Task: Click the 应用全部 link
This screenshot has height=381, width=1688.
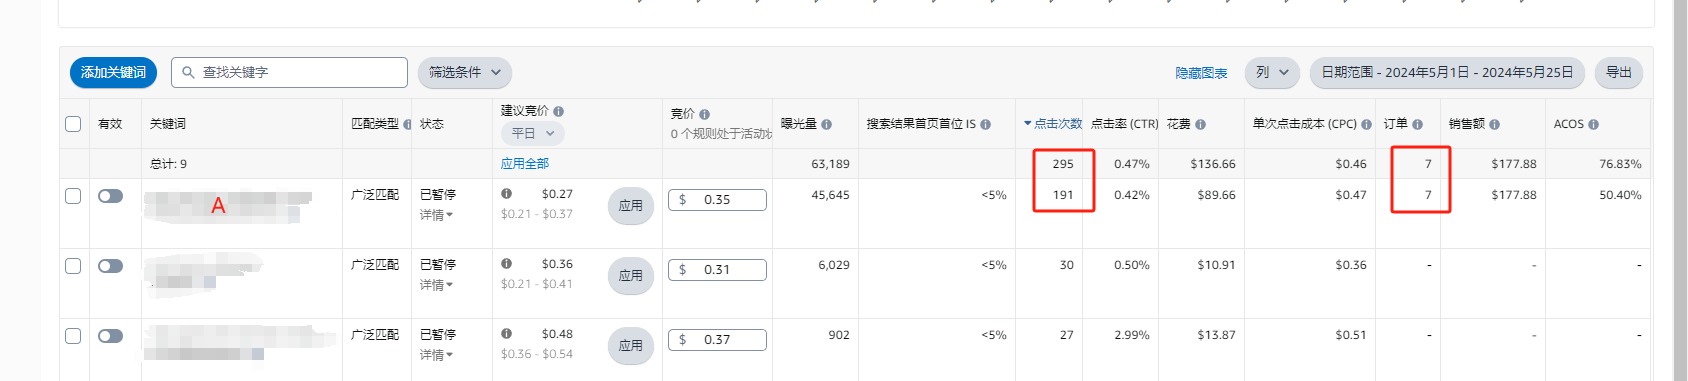Action: pyautogui.click(x=525, y=164)
